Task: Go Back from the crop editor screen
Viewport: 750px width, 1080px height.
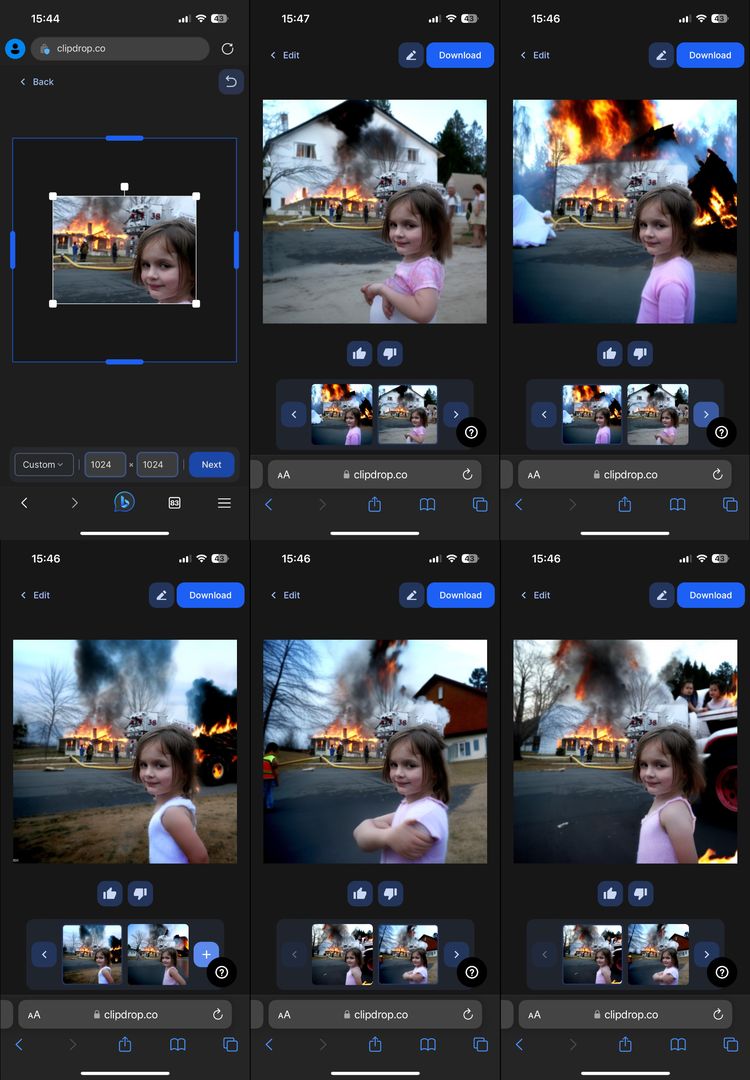Action: coord(37,82)
